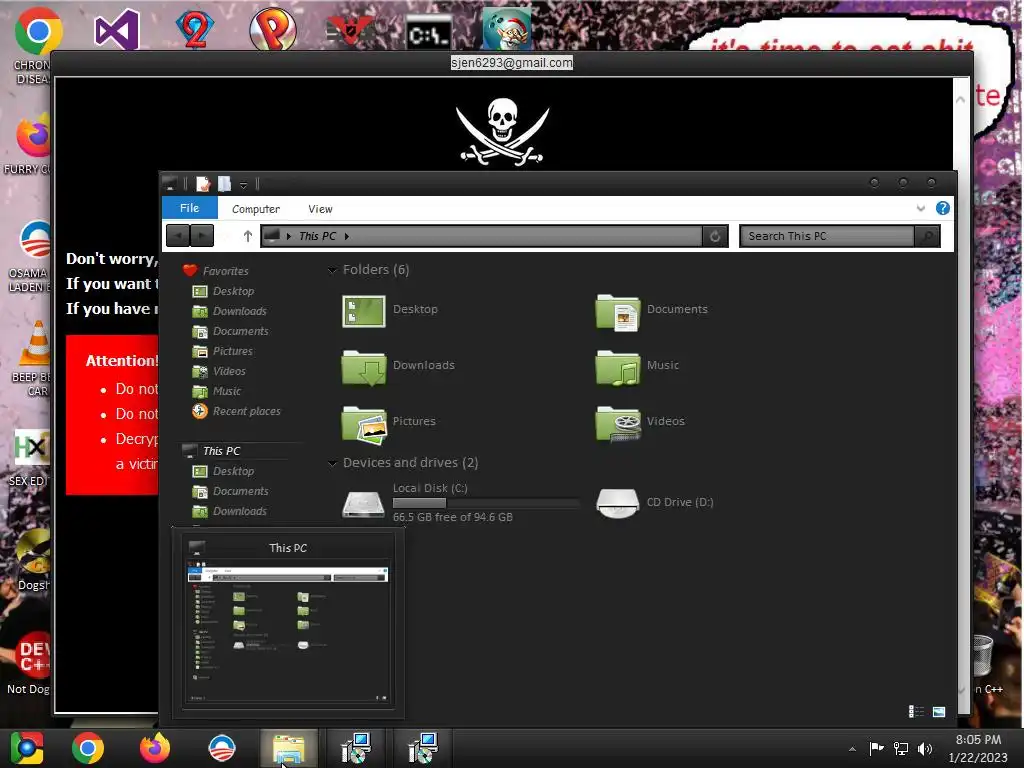
Task: Open the File menu tab
Action: (189, 208)
